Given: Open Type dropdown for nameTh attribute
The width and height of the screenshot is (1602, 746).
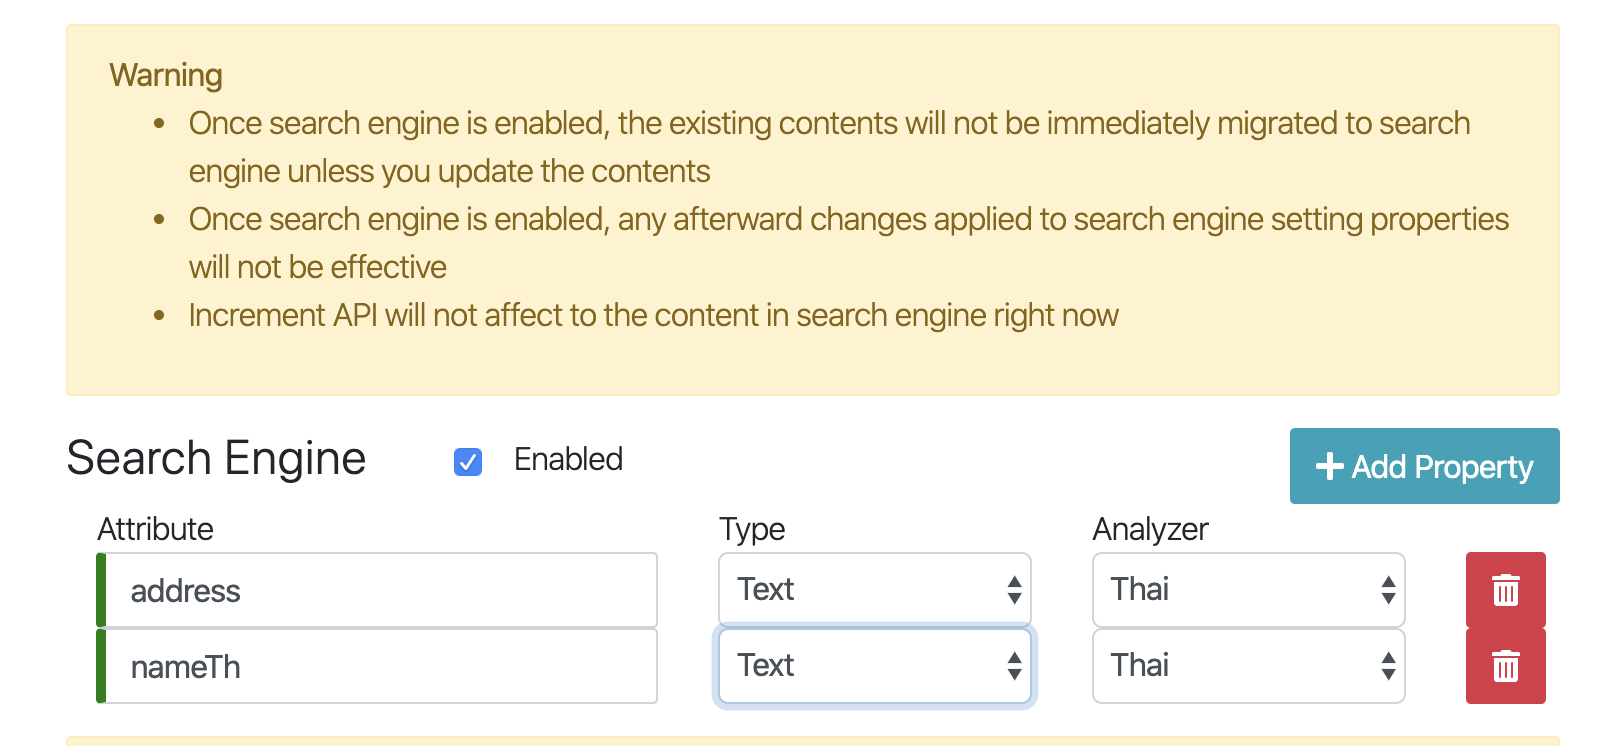Looking at the screenshot, I should (874, 666).
